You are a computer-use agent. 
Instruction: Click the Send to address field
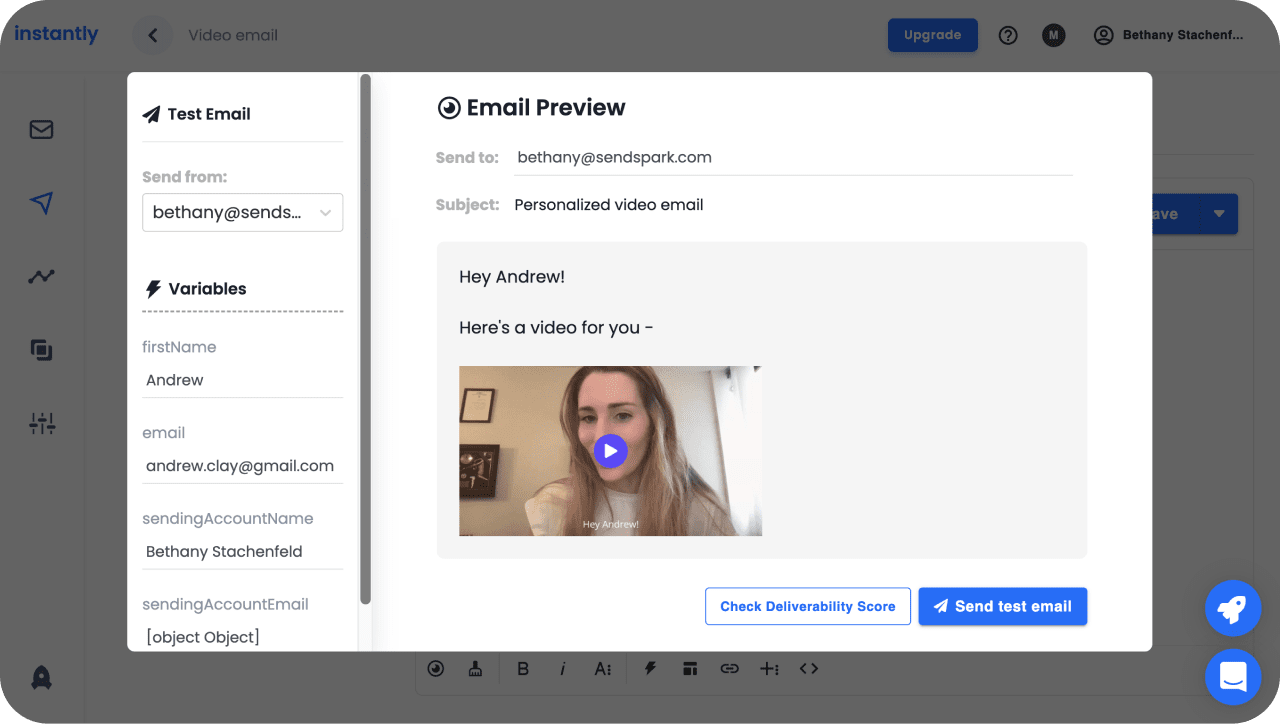(793, 157)
